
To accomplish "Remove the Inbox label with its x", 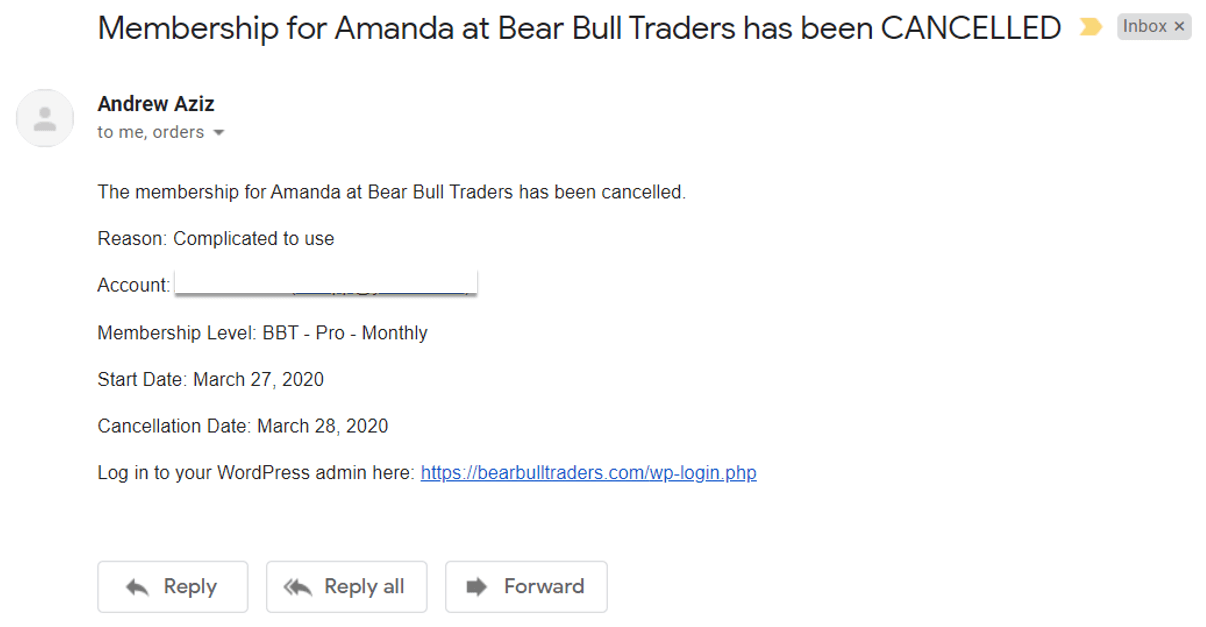I will coord(1179,27).
